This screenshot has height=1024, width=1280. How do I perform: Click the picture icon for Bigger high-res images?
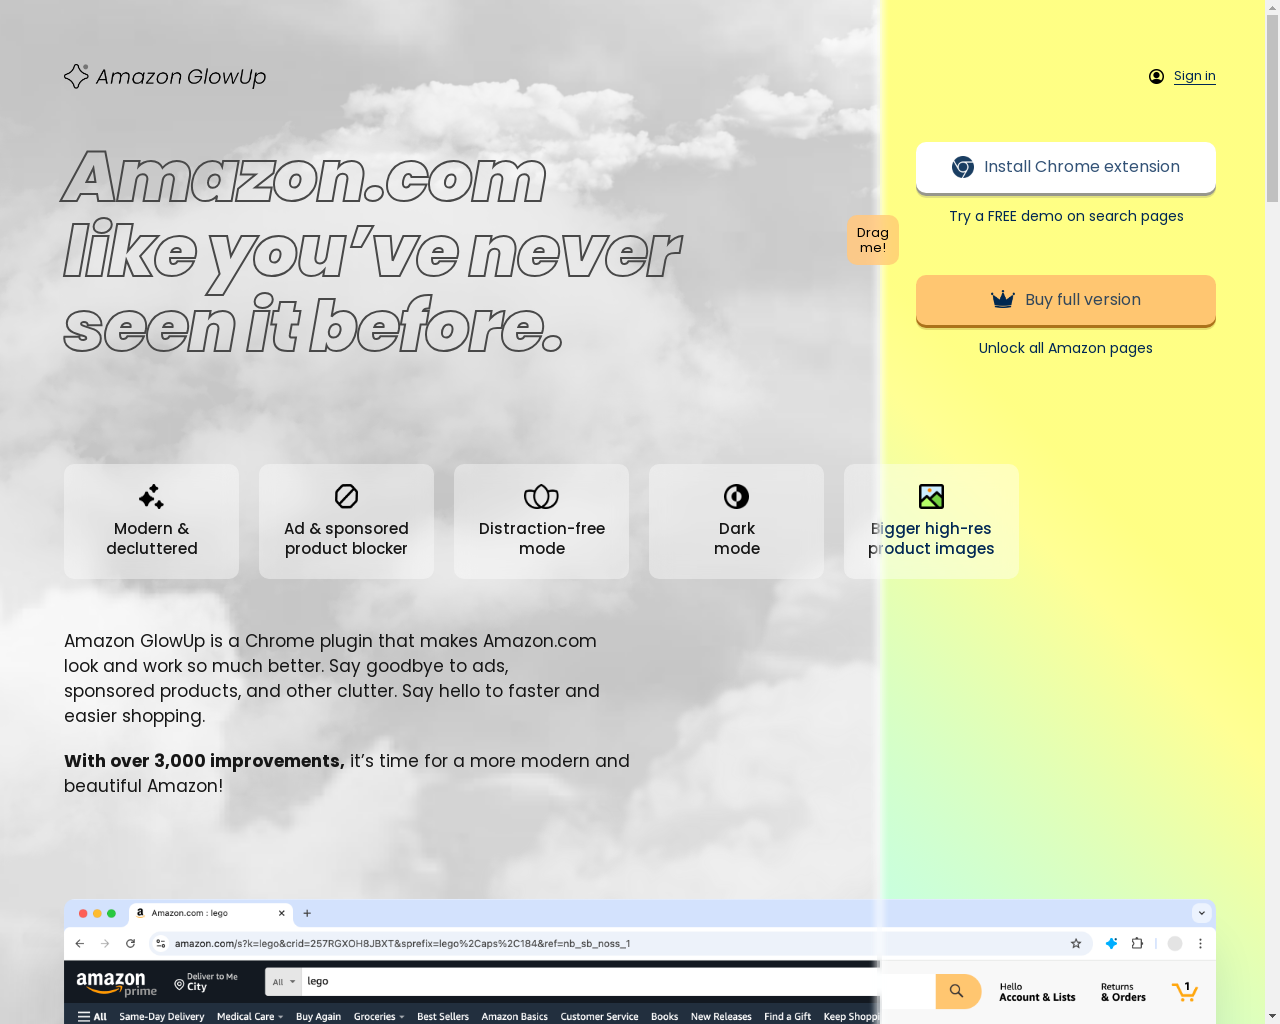tap(931, 496)
